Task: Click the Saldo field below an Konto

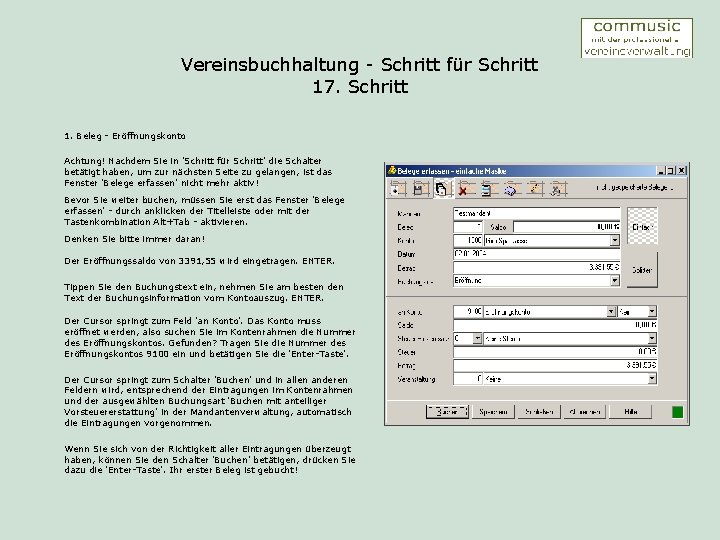Action: point(555,325)
